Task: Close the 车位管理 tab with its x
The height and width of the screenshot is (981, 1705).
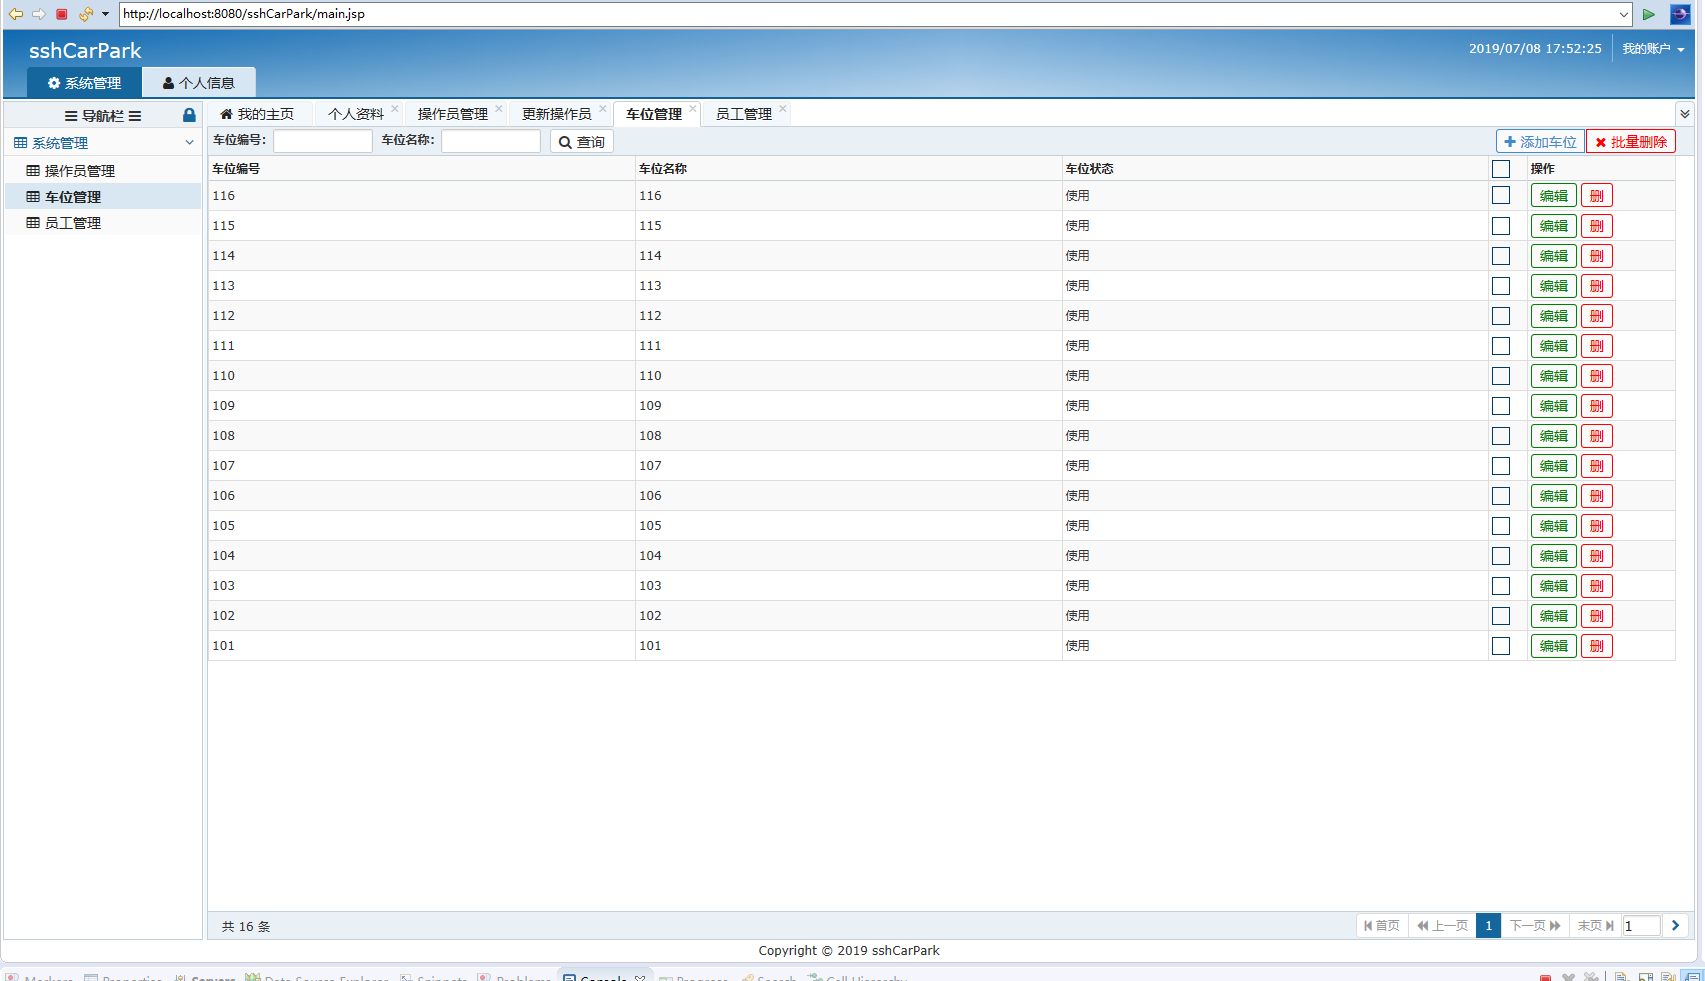Action: coord(693,108)
